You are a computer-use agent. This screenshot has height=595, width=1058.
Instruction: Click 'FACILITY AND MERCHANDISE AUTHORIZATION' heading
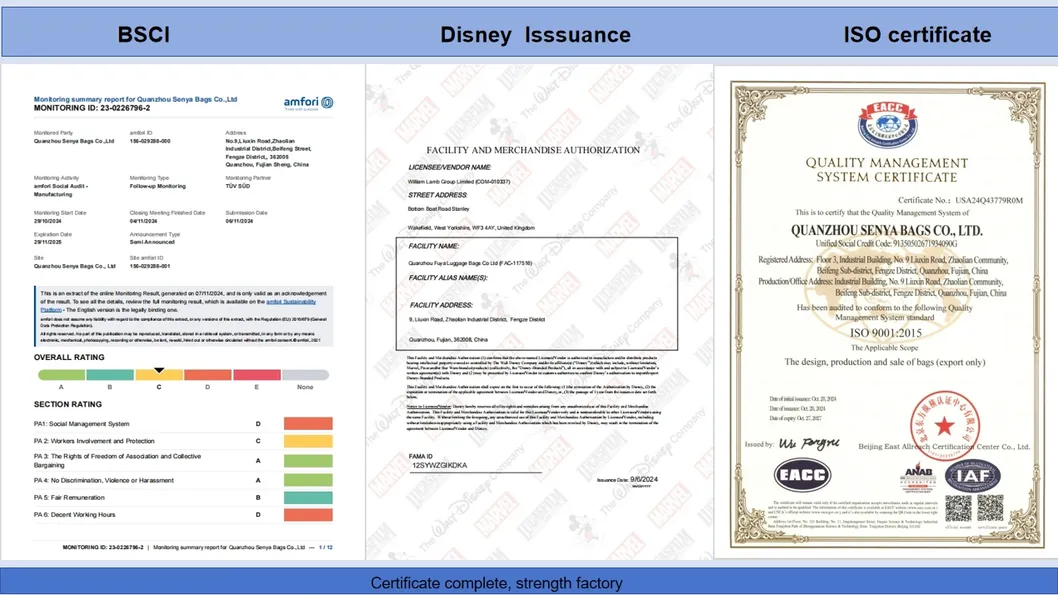[x=533, y=150]
